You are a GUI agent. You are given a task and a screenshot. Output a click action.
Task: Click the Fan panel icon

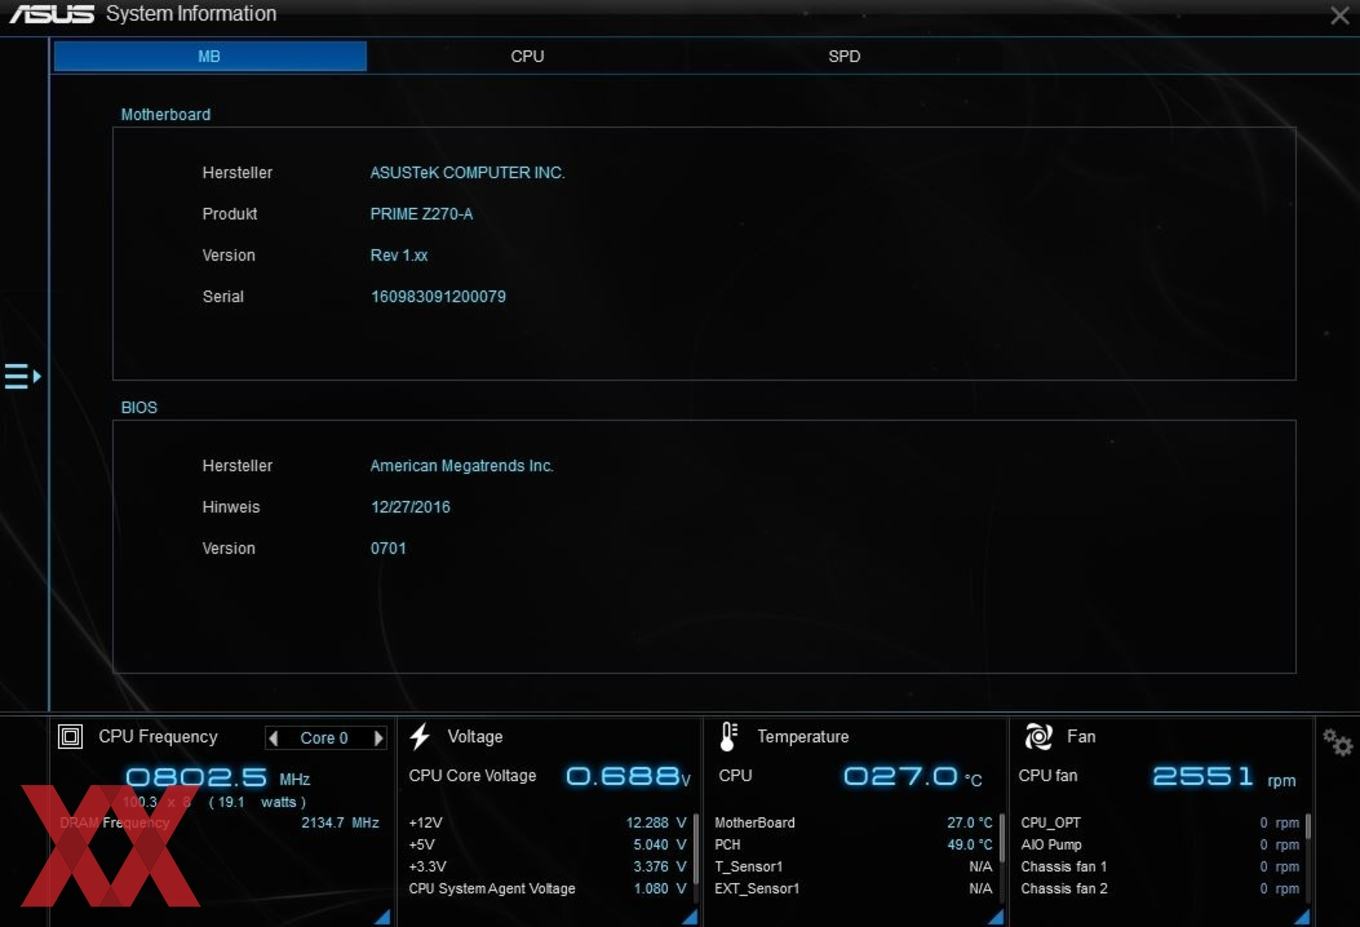click(x=1038, y=737)
